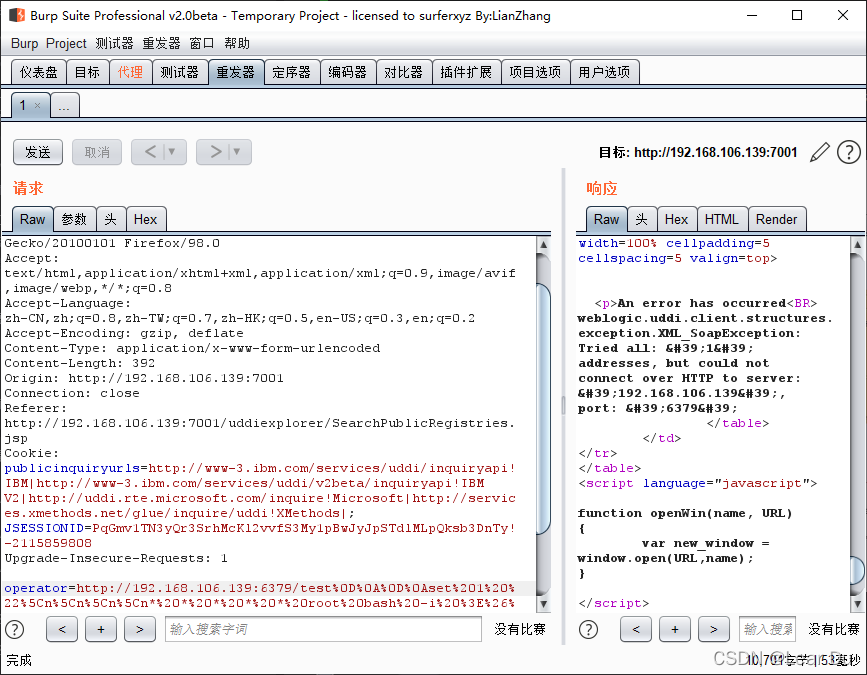Maximize the Burp Suite window
Image resolution: width=867 pixels, height=675 pixels.
click(x=797, y=15)
